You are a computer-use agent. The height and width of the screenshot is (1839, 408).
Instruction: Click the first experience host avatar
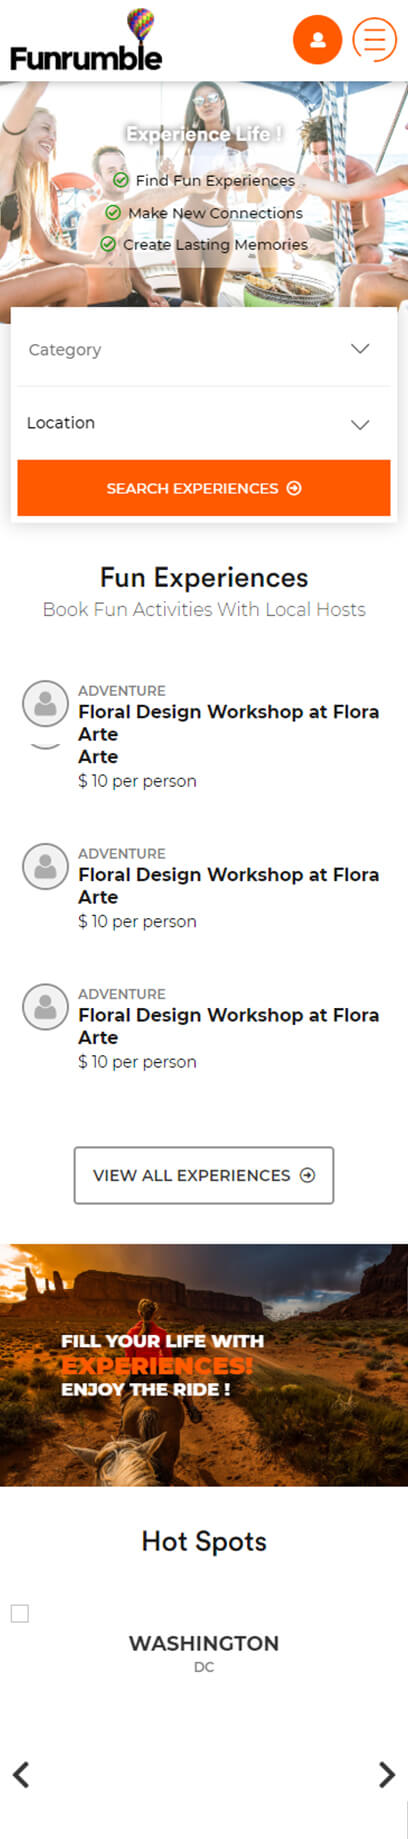(45, 704)
